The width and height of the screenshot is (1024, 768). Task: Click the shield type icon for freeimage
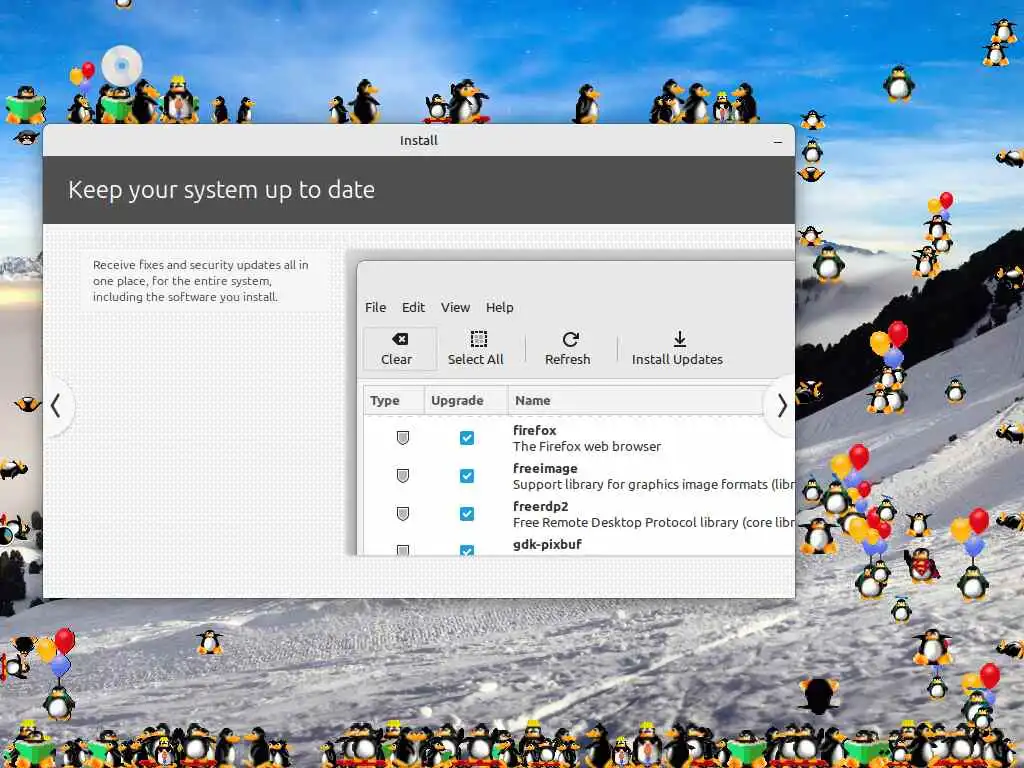tap(403, 475)
